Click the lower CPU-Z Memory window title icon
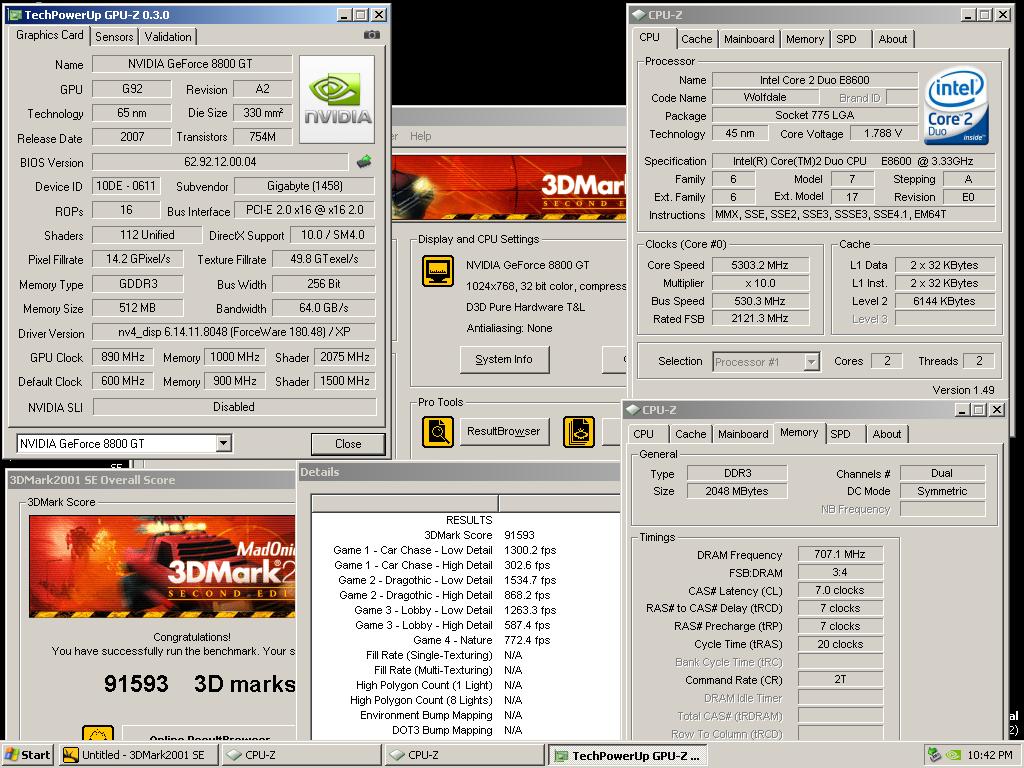The width and height of the screenshot is (1024, 768). [633, 409]
